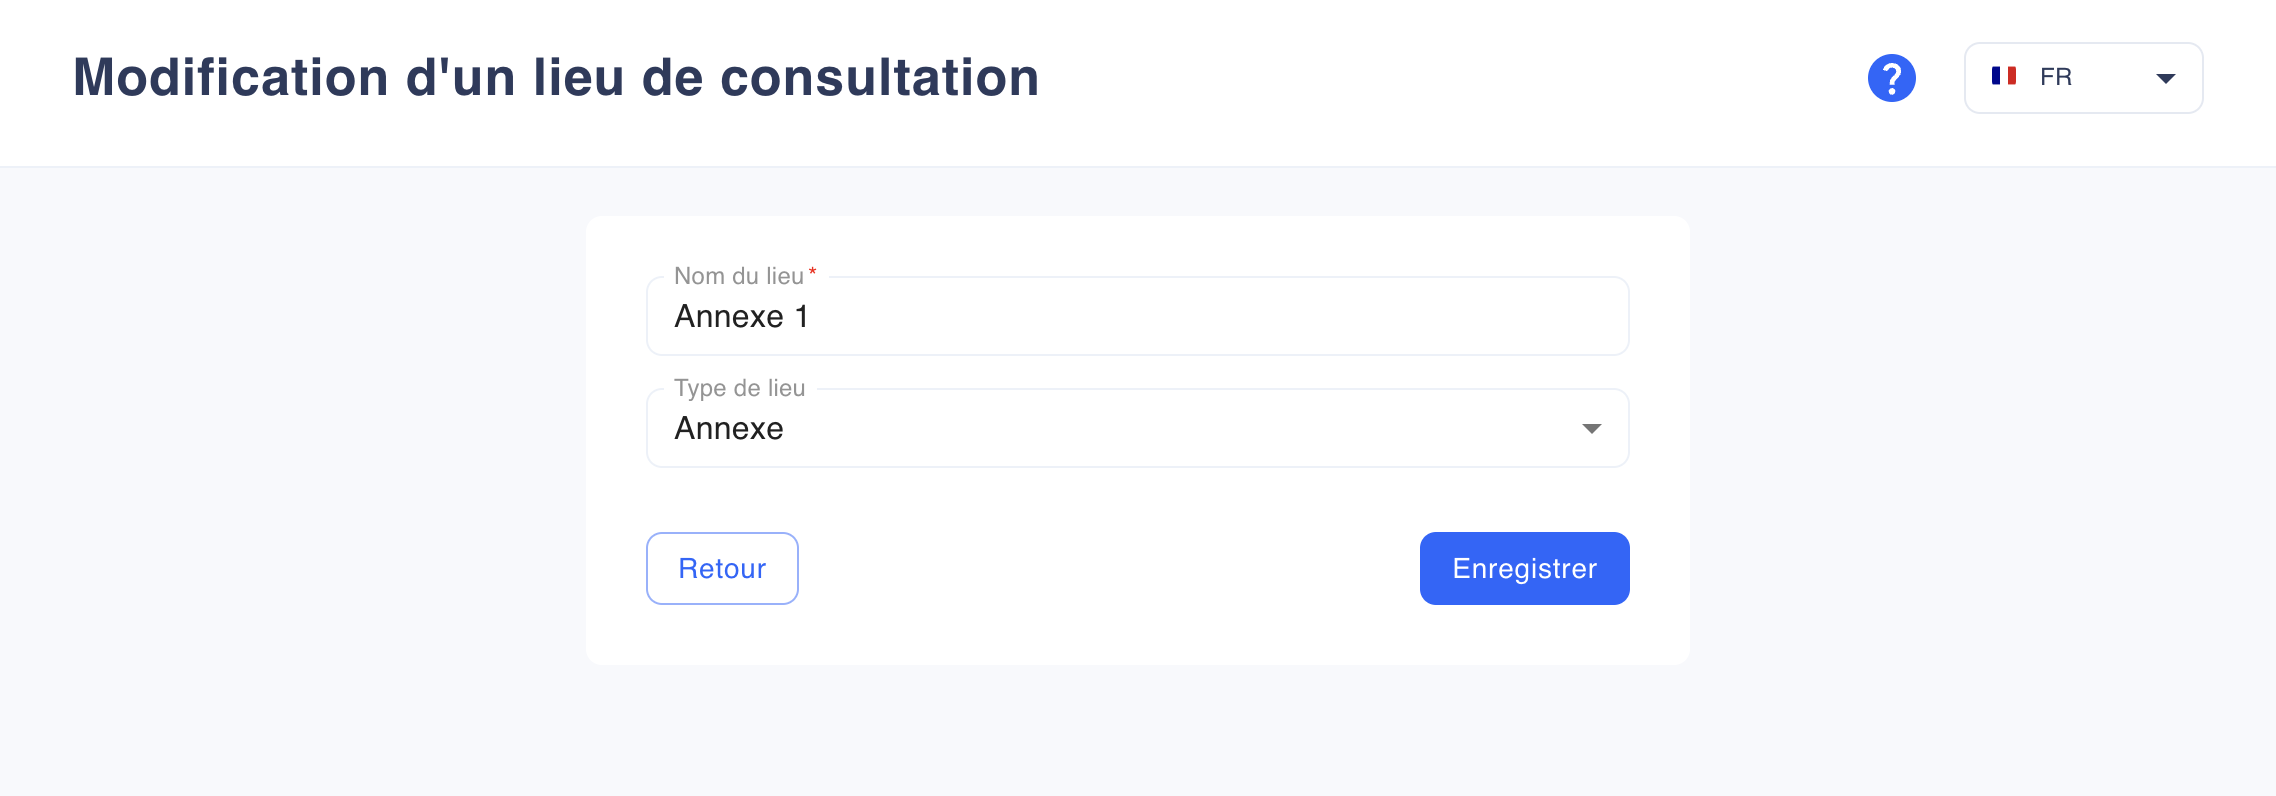Viewport: 2276px width, 796px height.
Task: Click the word consultation in the heading
Action: (x=880, y=77)
